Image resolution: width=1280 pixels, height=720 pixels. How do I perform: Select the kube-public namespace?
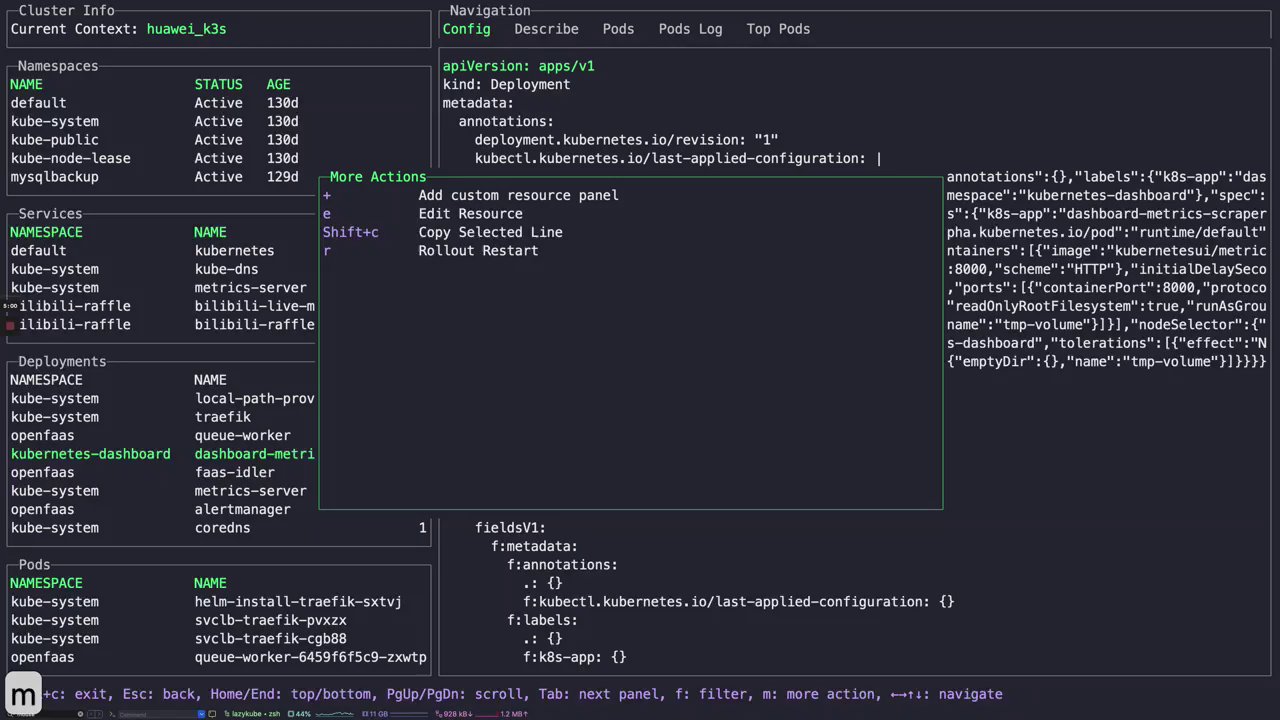click(54, 140)
